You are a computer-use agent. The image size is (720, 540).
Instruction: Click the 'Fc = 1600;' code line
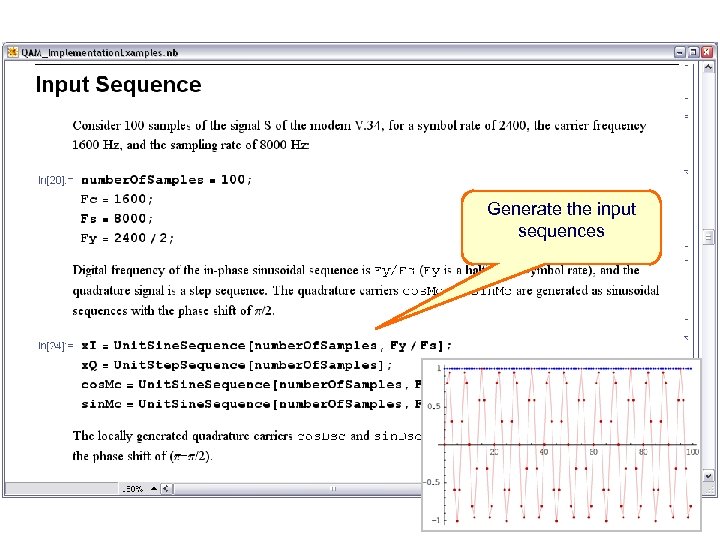click(117, 199)
